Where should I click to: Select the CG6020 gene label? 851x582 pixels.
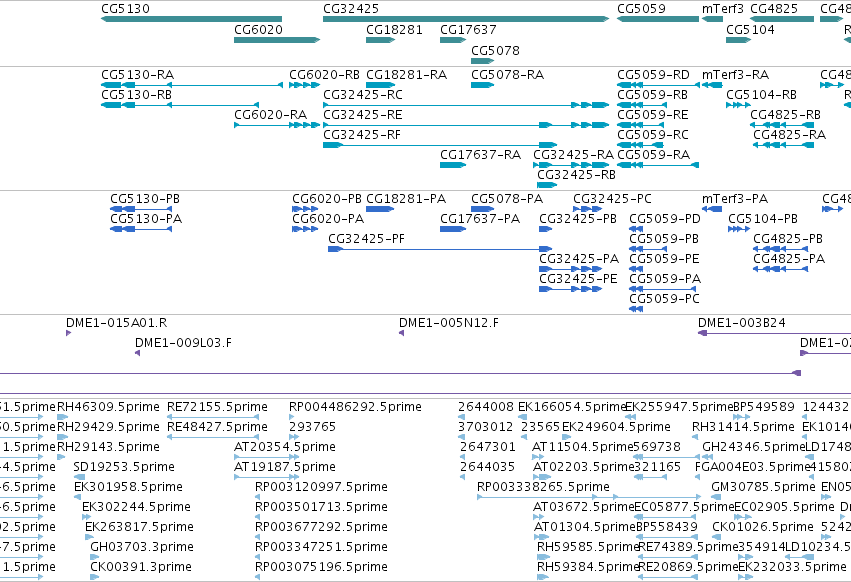click(x=258, y=30)
